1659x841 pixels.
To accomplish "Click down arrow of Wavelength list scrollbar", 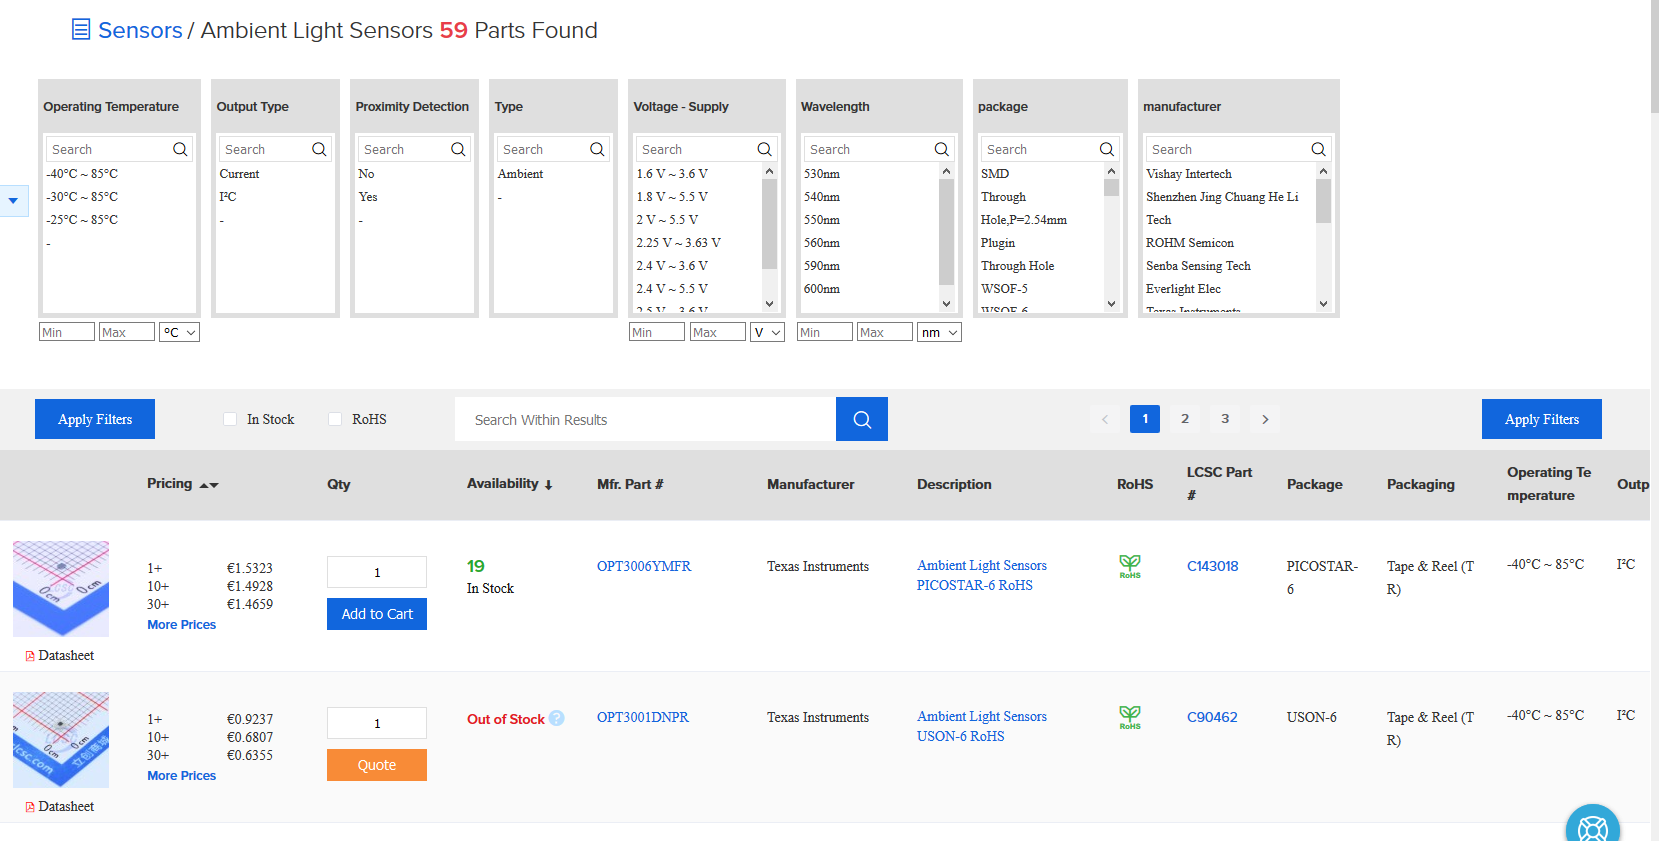I will pos(946,303).
